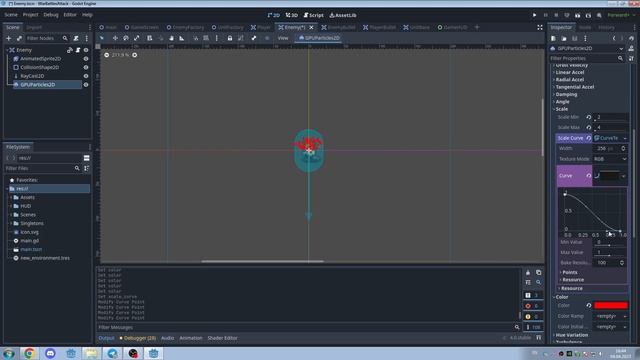The image size is (640, 360).
Task: Open the Animation bottom panel
Action: [191, 338]
